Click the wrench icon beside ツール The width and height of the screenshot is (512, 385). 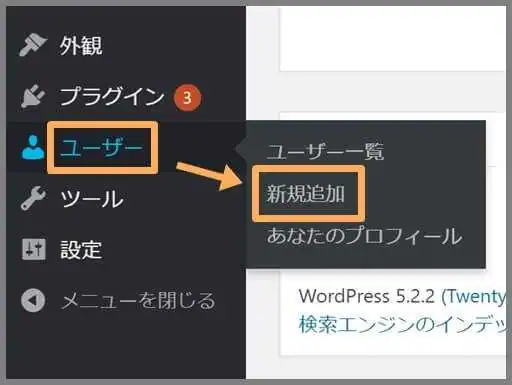click(33, 198)
